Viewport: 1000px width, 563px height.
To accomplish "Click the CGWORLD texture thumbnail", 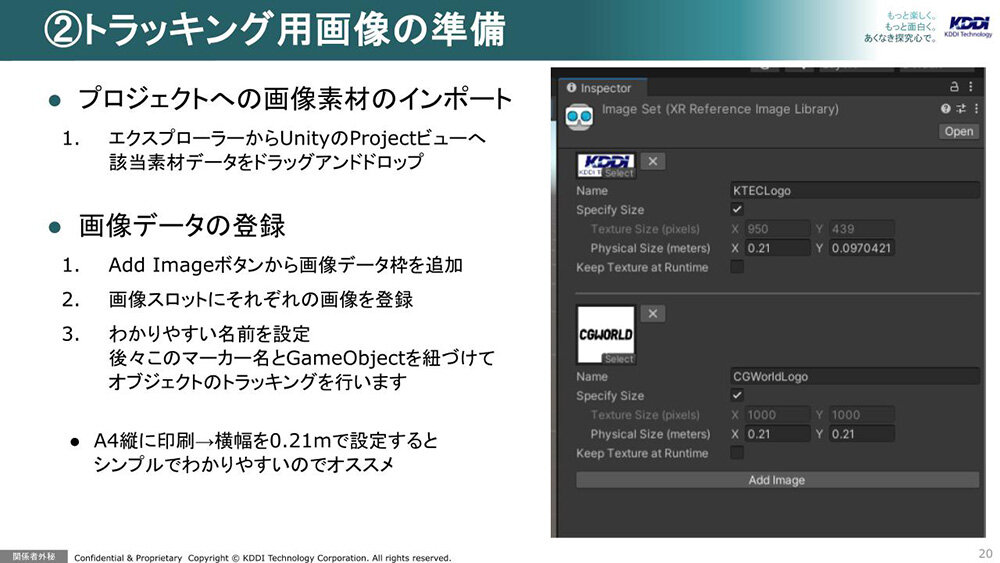I will (x=606, y=334).
